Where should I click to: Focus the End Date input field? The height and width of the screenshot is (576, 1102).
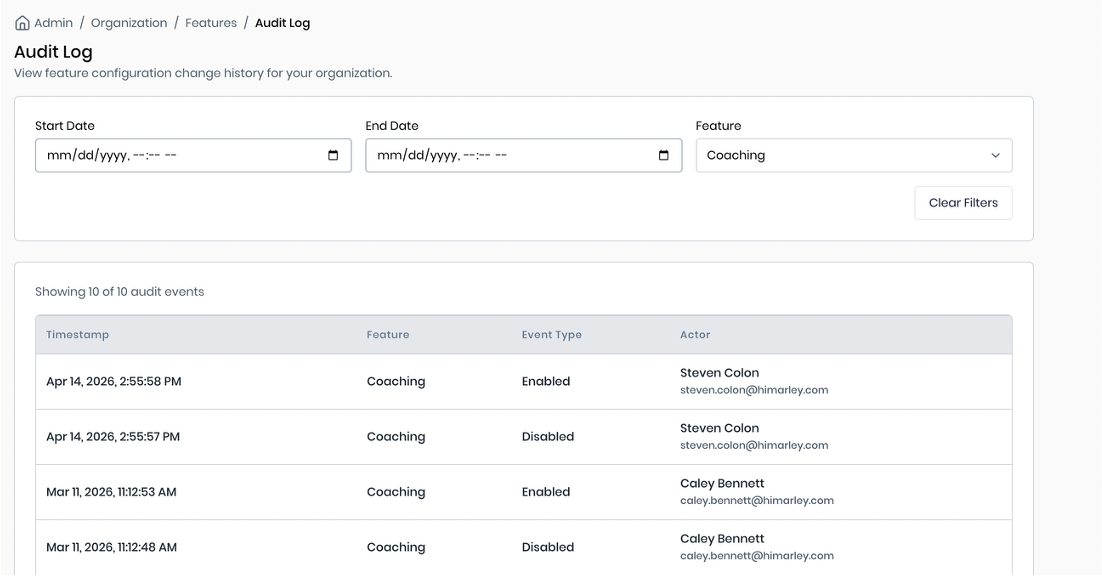click(x=510, y=156)
